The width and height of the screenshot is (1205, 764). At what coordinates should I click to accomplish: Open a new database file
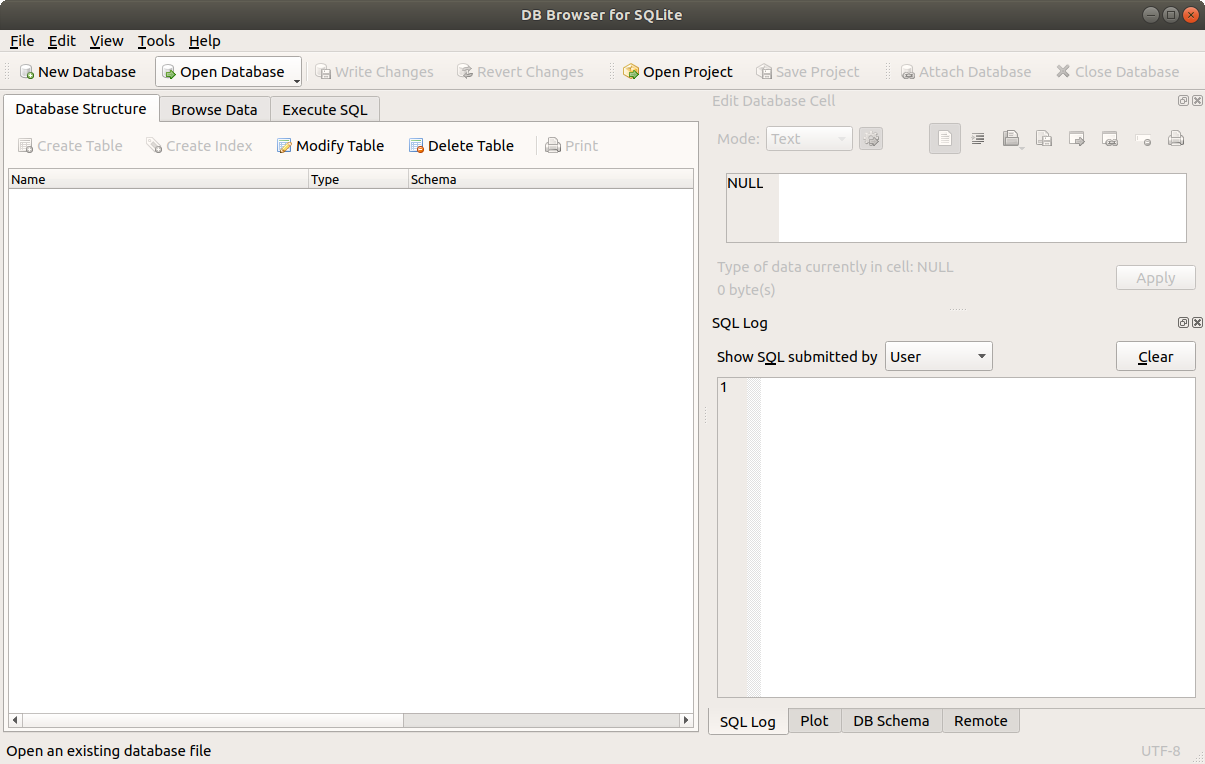click(x=78, y=71)
